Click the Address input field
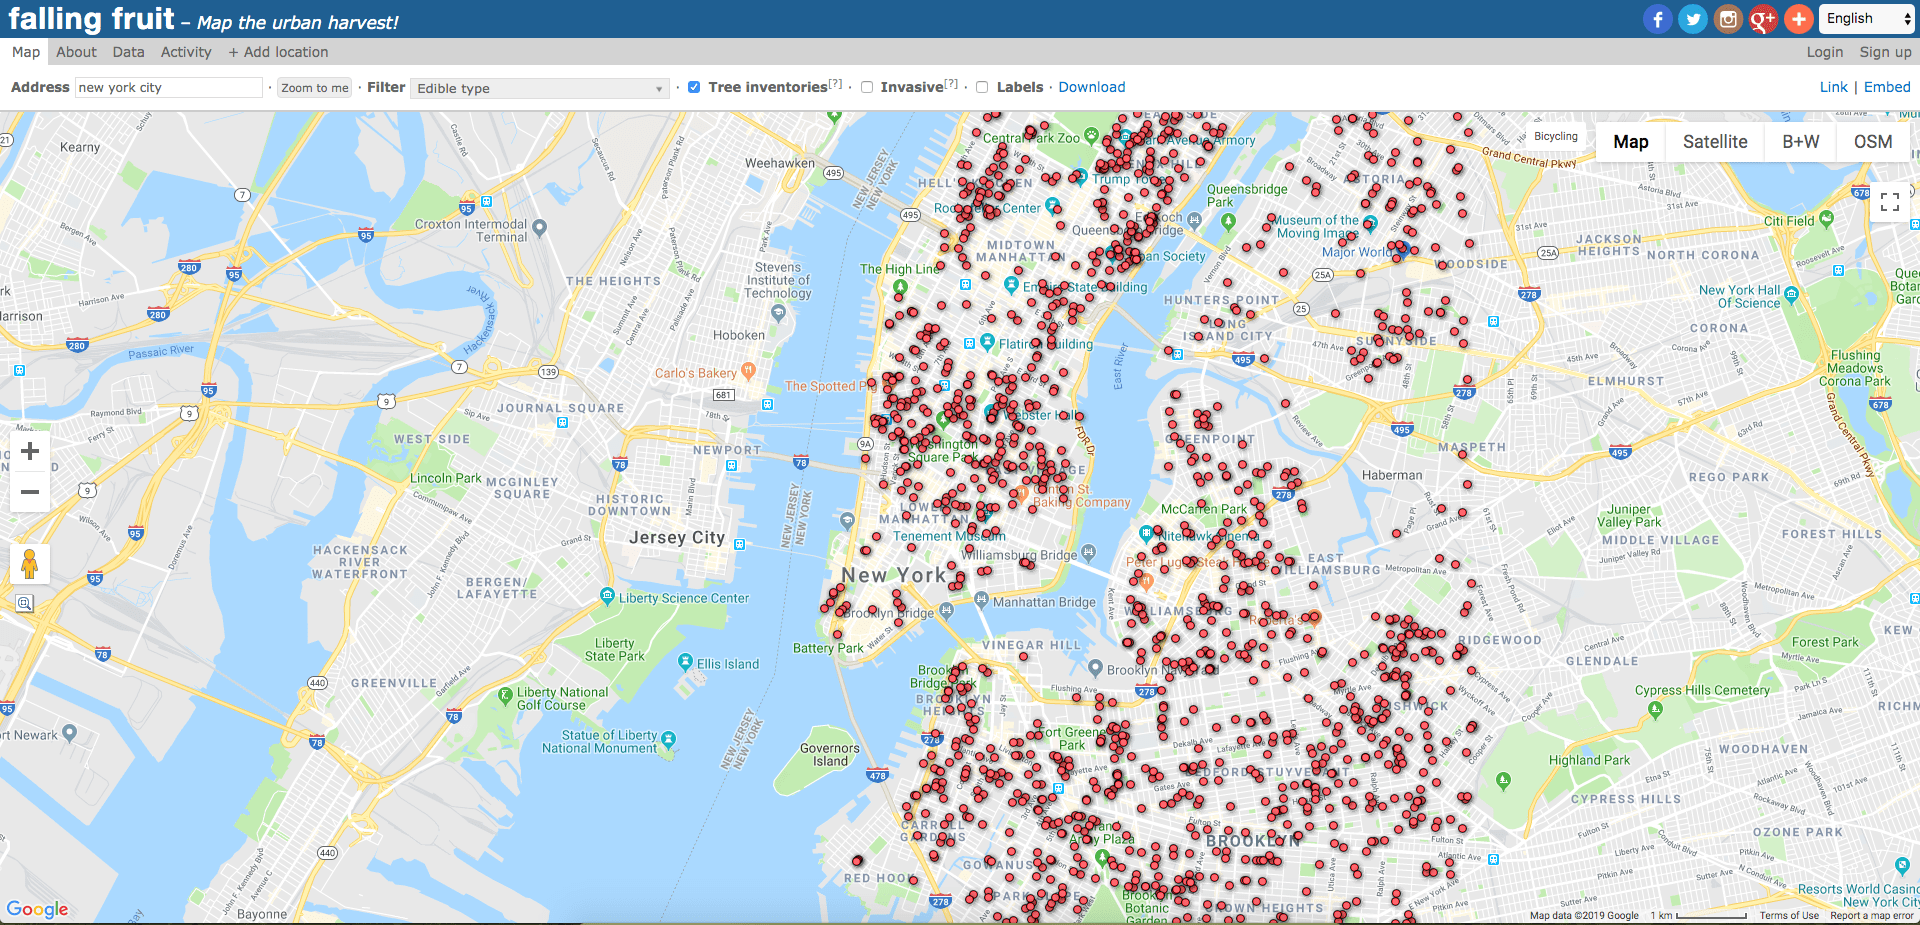The width and height of the screenshot is (1920, 925). (x=169, y=87)
